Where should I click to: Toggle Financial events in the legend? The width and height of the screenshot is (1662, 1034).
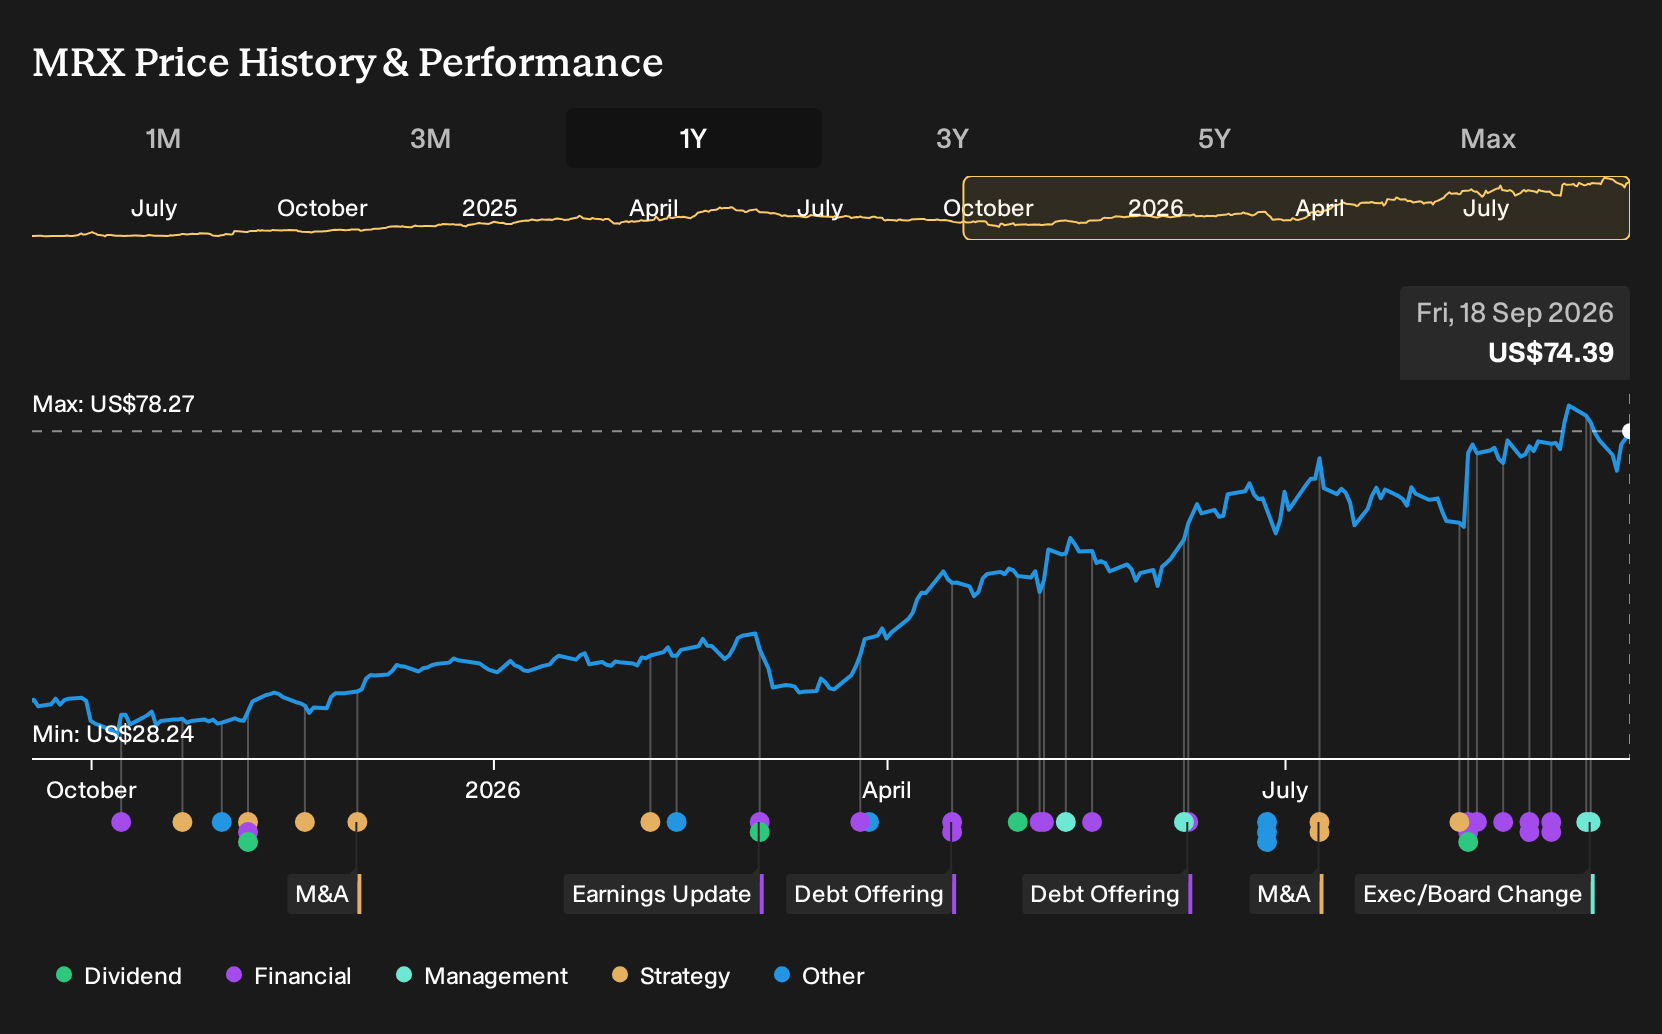pos(289,976)
